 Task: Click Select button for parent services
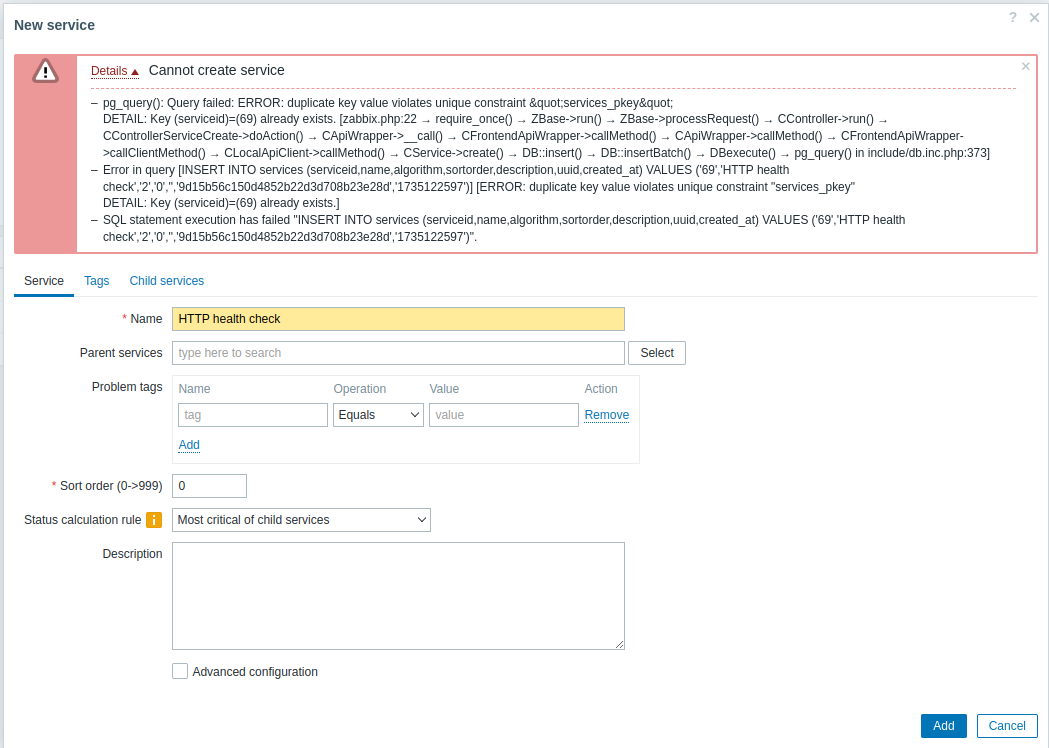657,353
